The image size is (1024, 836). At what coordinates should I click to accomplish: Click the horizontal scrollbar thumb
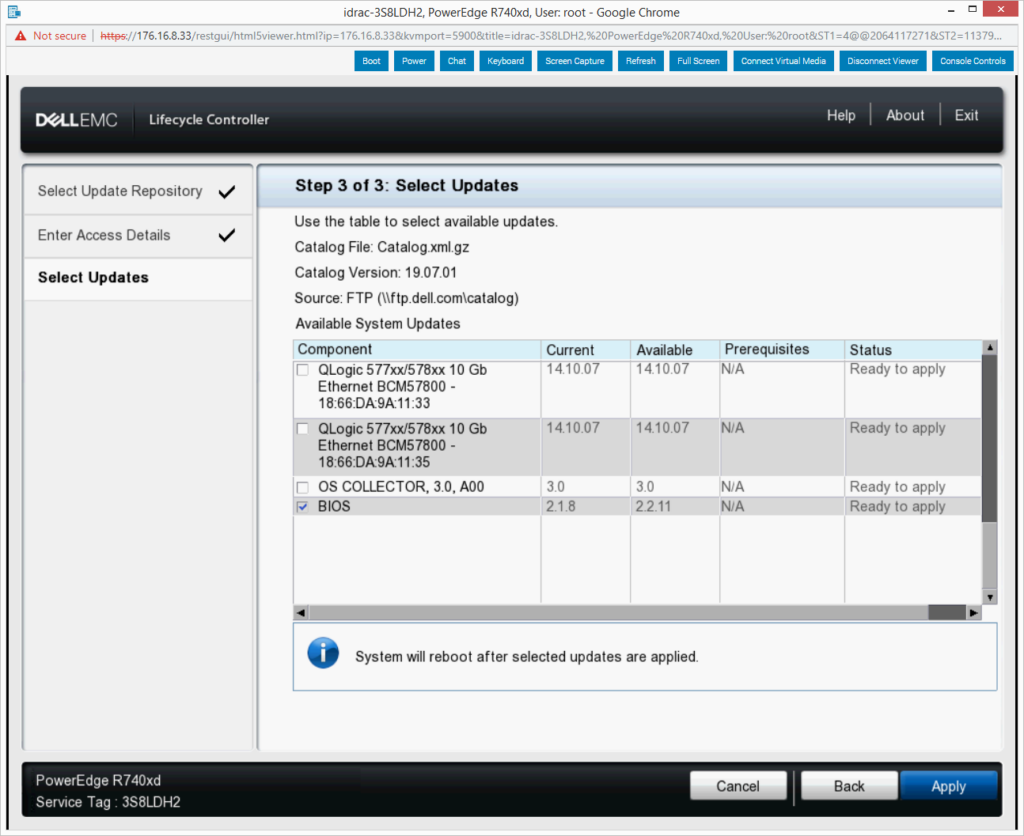[946, 613]
